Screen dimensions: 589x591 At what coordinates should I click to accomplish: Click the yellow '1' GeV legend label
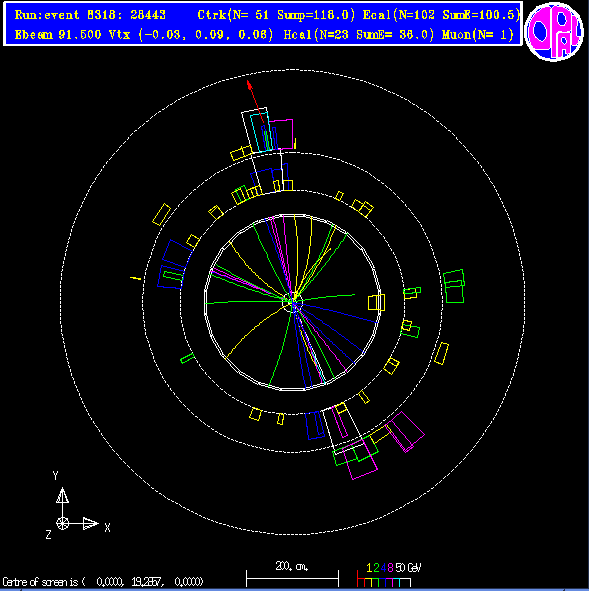pos(369,568)
